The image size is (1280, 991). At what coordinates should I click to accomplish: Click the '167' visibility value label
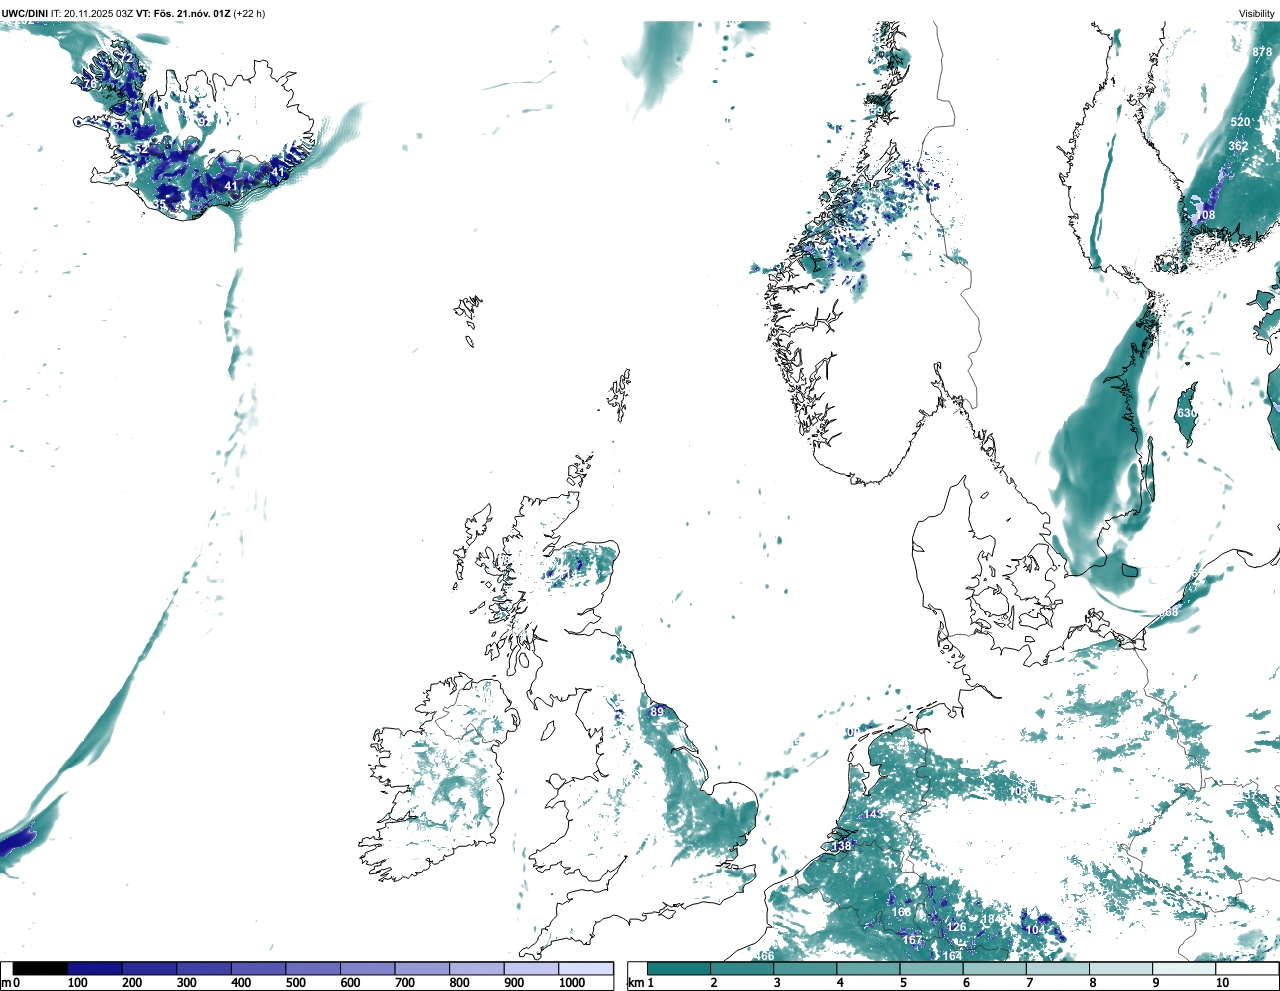click(x=912, y=940)
